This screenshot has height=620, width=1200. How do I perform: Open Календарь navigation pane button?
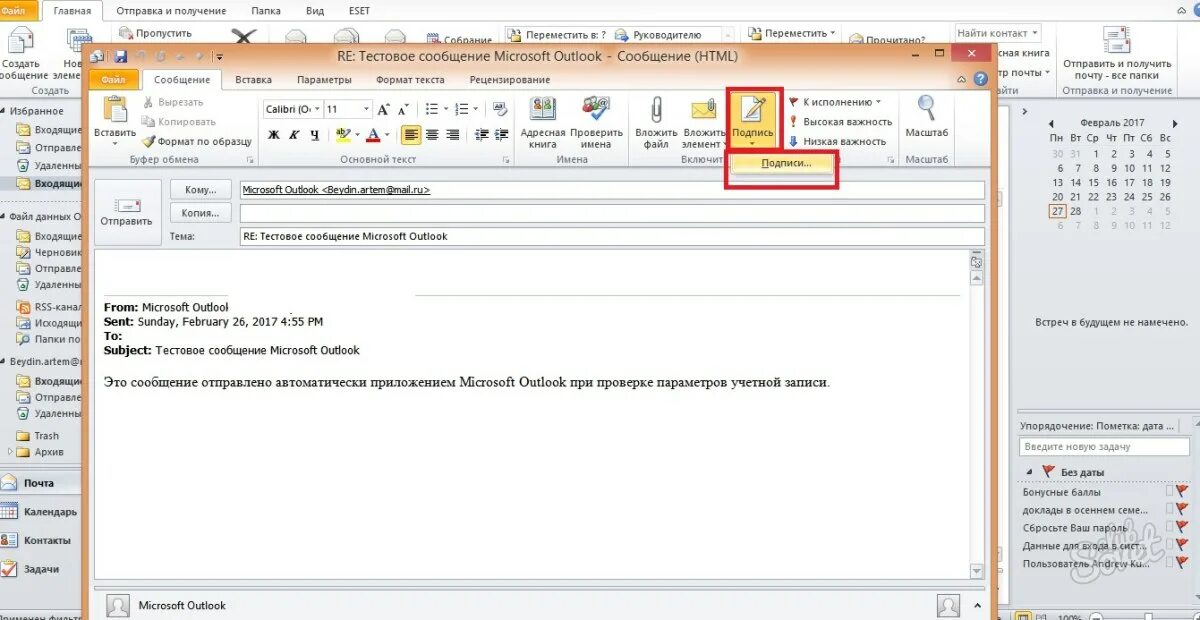point(42,512)
